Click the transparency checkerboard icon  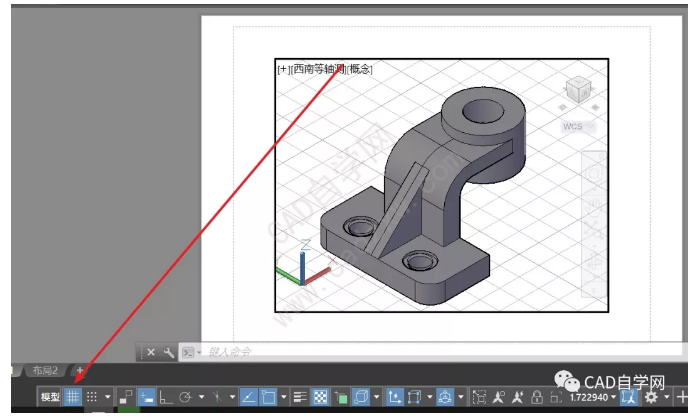click(x=320, y=397)
